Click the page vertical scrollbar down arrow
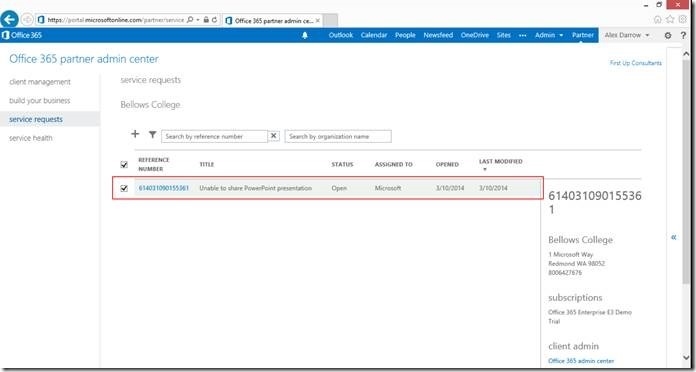696x372 pixels. tap(687, 357)
